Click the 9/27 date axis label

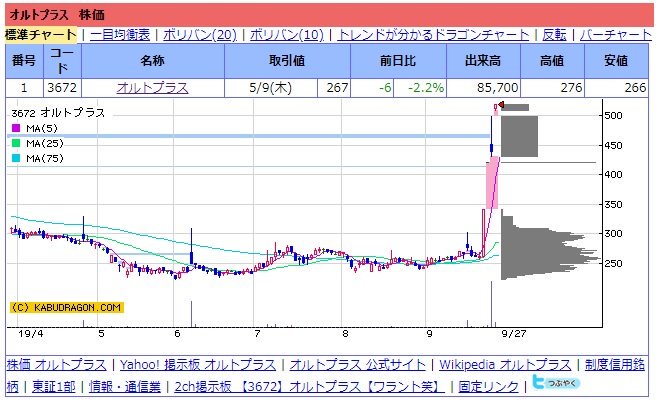pyautogui.click(x=514, y=334)
